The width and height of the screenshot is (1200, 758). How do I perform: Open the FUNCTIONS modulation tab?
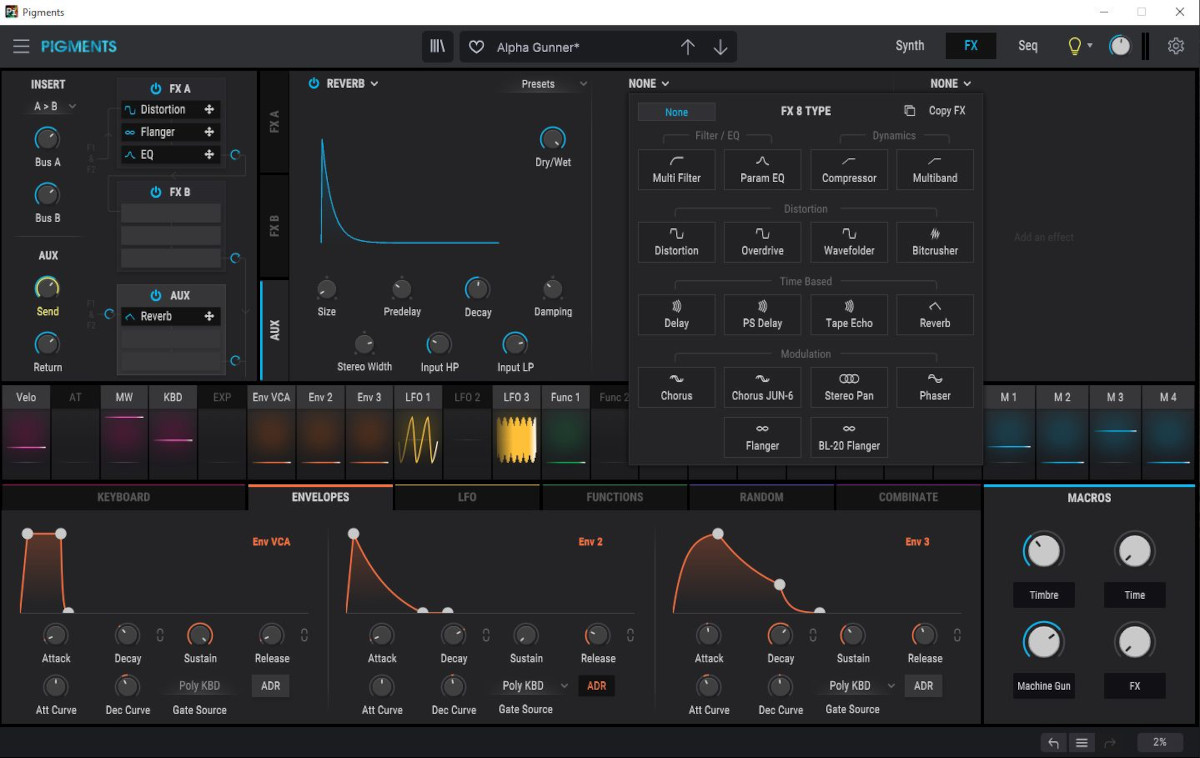(x=615, y=497)
